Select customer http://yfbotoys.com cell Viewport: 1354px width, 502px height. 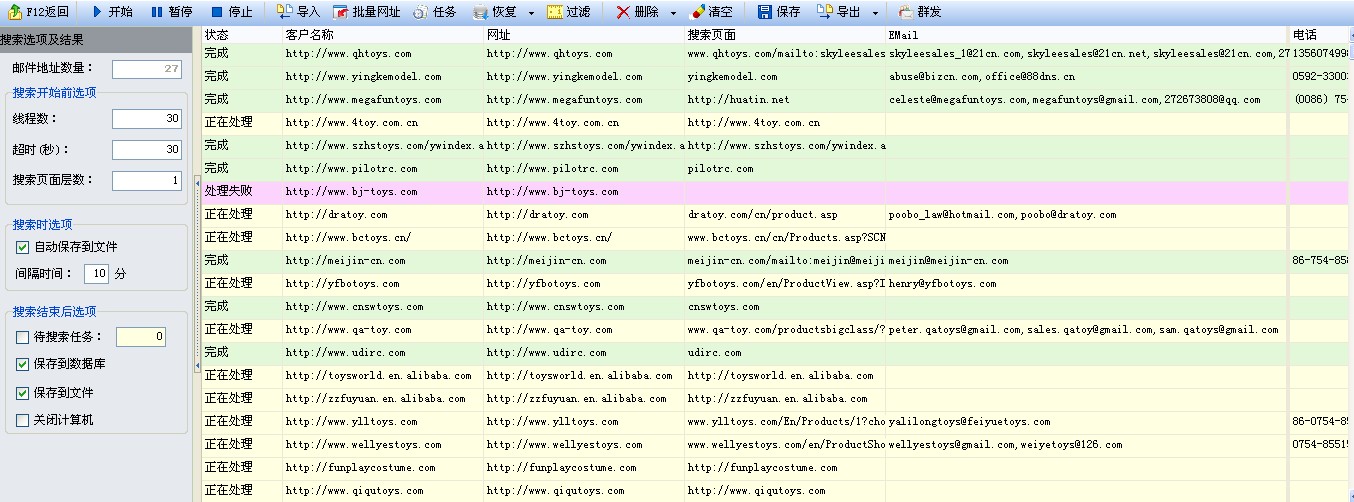pyautogui.click(x=383, y=284)
